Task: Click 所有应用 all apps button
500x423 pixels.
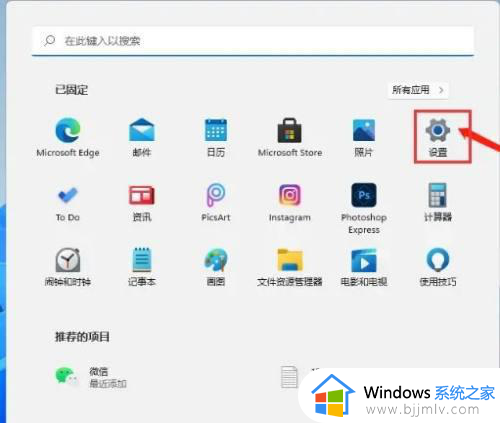Action: (418, 90)
